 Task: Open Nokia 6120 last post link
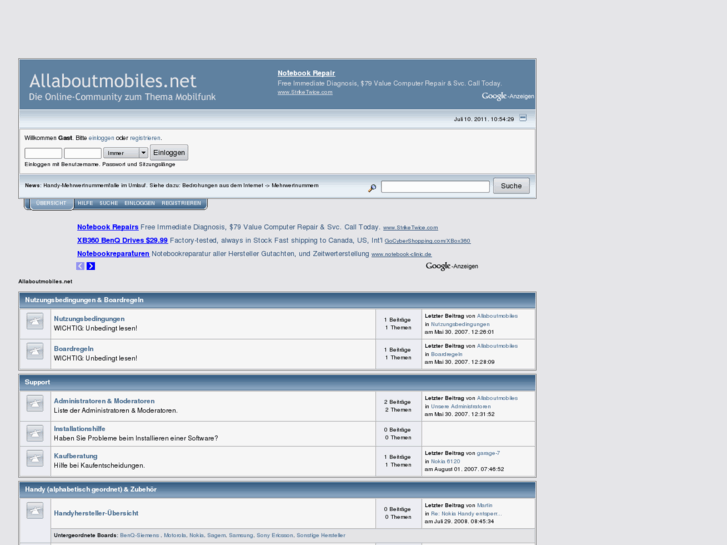coord(445,462)
